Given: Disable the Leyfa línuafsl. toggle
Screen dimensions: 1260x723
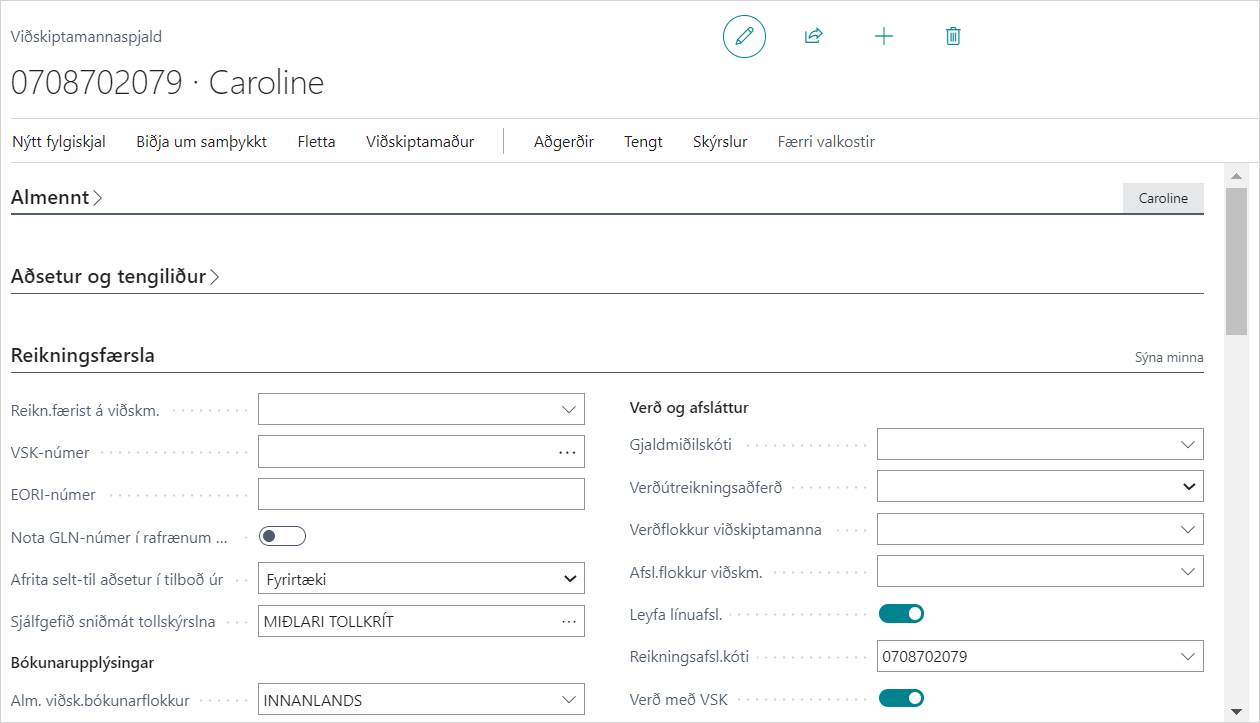Looking at the screenshot, I should (900, 613).
